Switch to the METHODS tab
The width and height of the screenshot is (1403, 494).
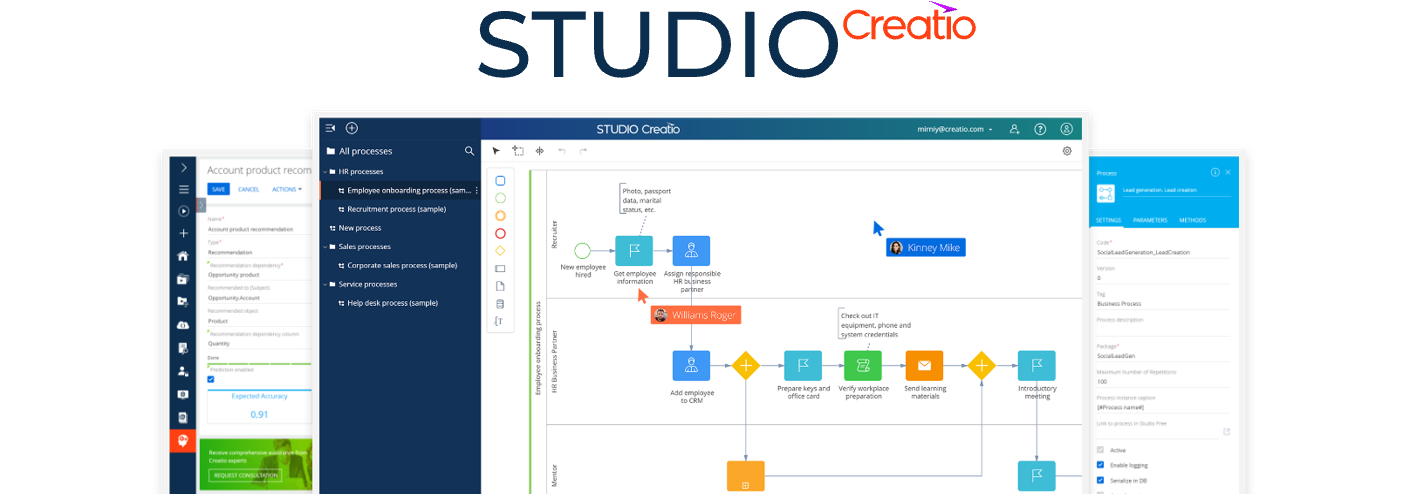point(1192,220)
